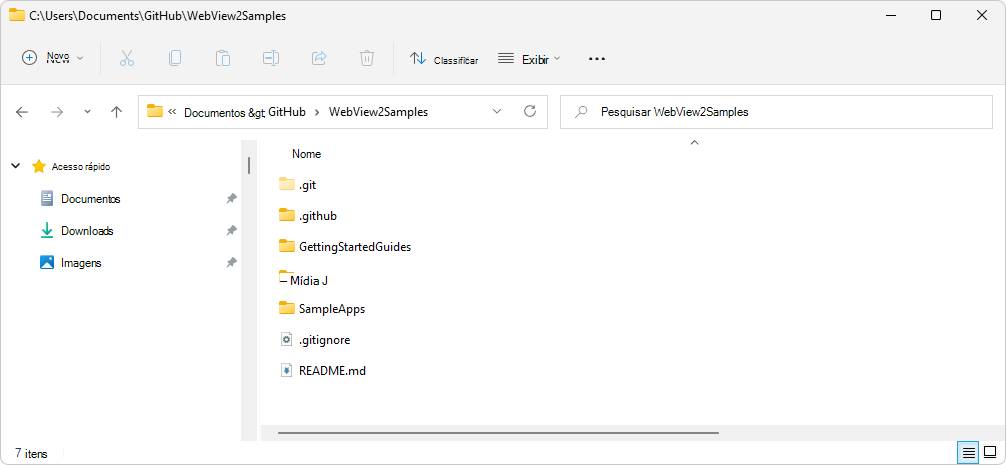
Task: Switch to Large icons view
Action: 990,453
